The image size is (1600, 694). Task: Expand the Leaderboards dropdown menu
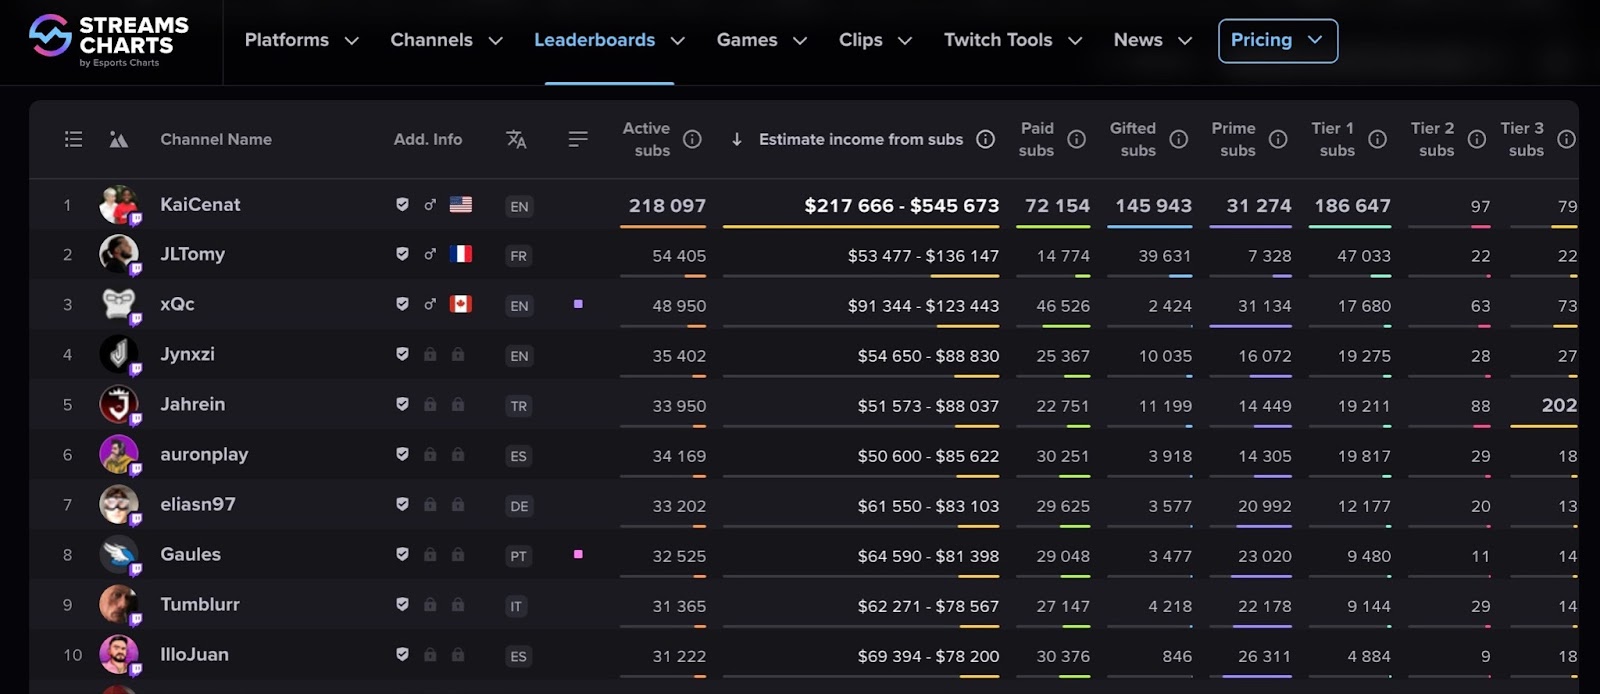pyautogui.click(x=609, y=40)
